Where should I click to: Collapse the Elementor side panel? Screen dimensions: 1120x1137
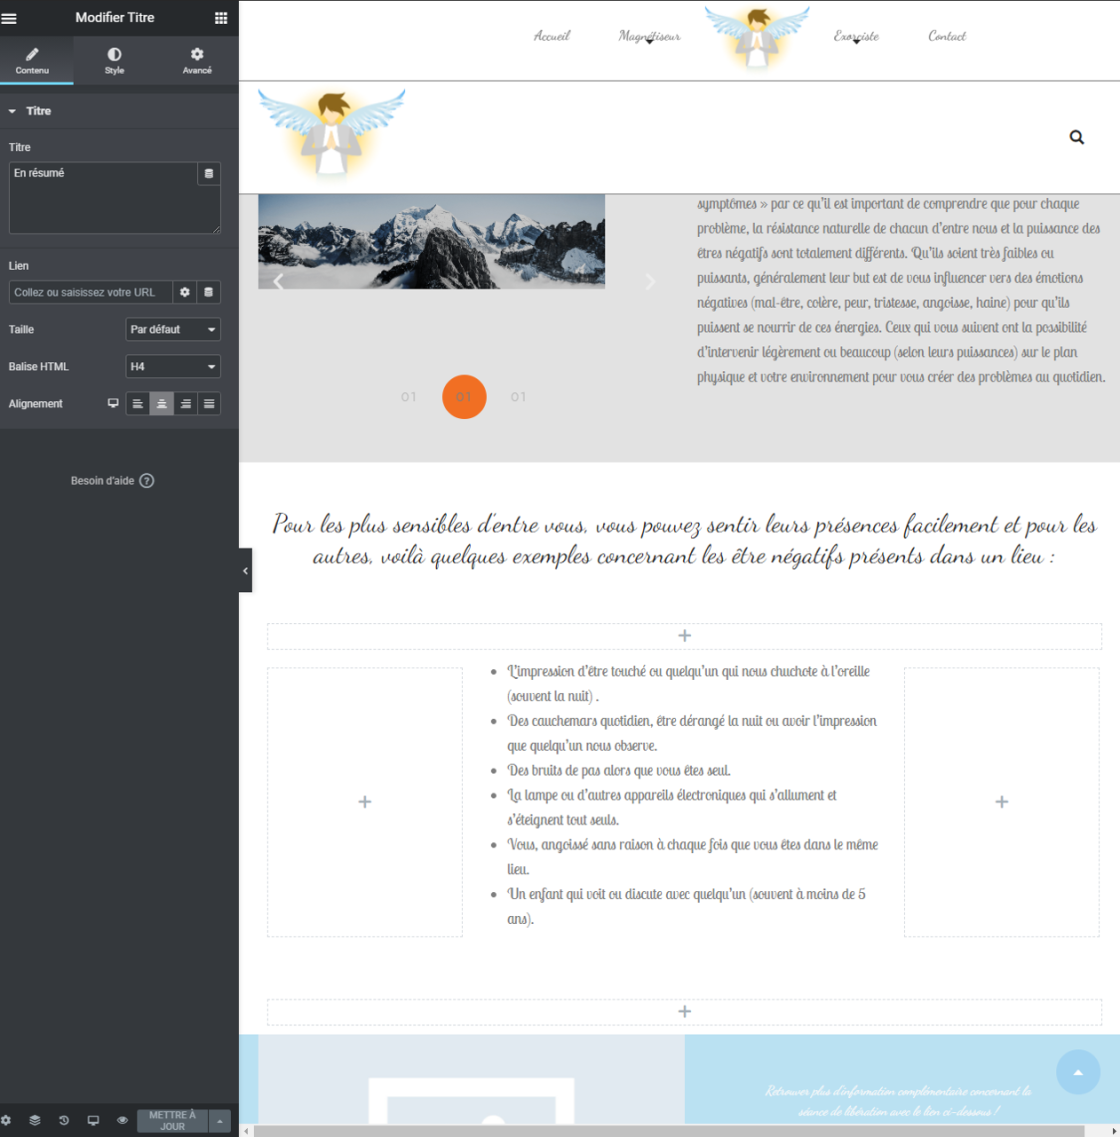(x=245, y=571)
